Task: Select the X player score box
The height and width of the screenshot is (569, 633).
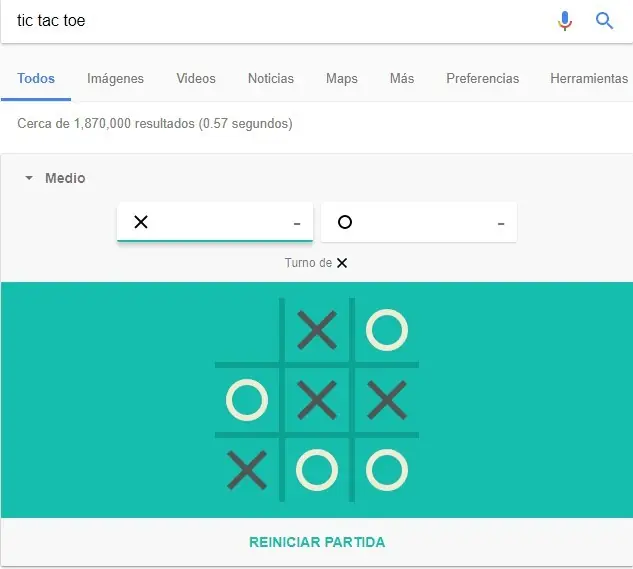Action: click(215, 222)
